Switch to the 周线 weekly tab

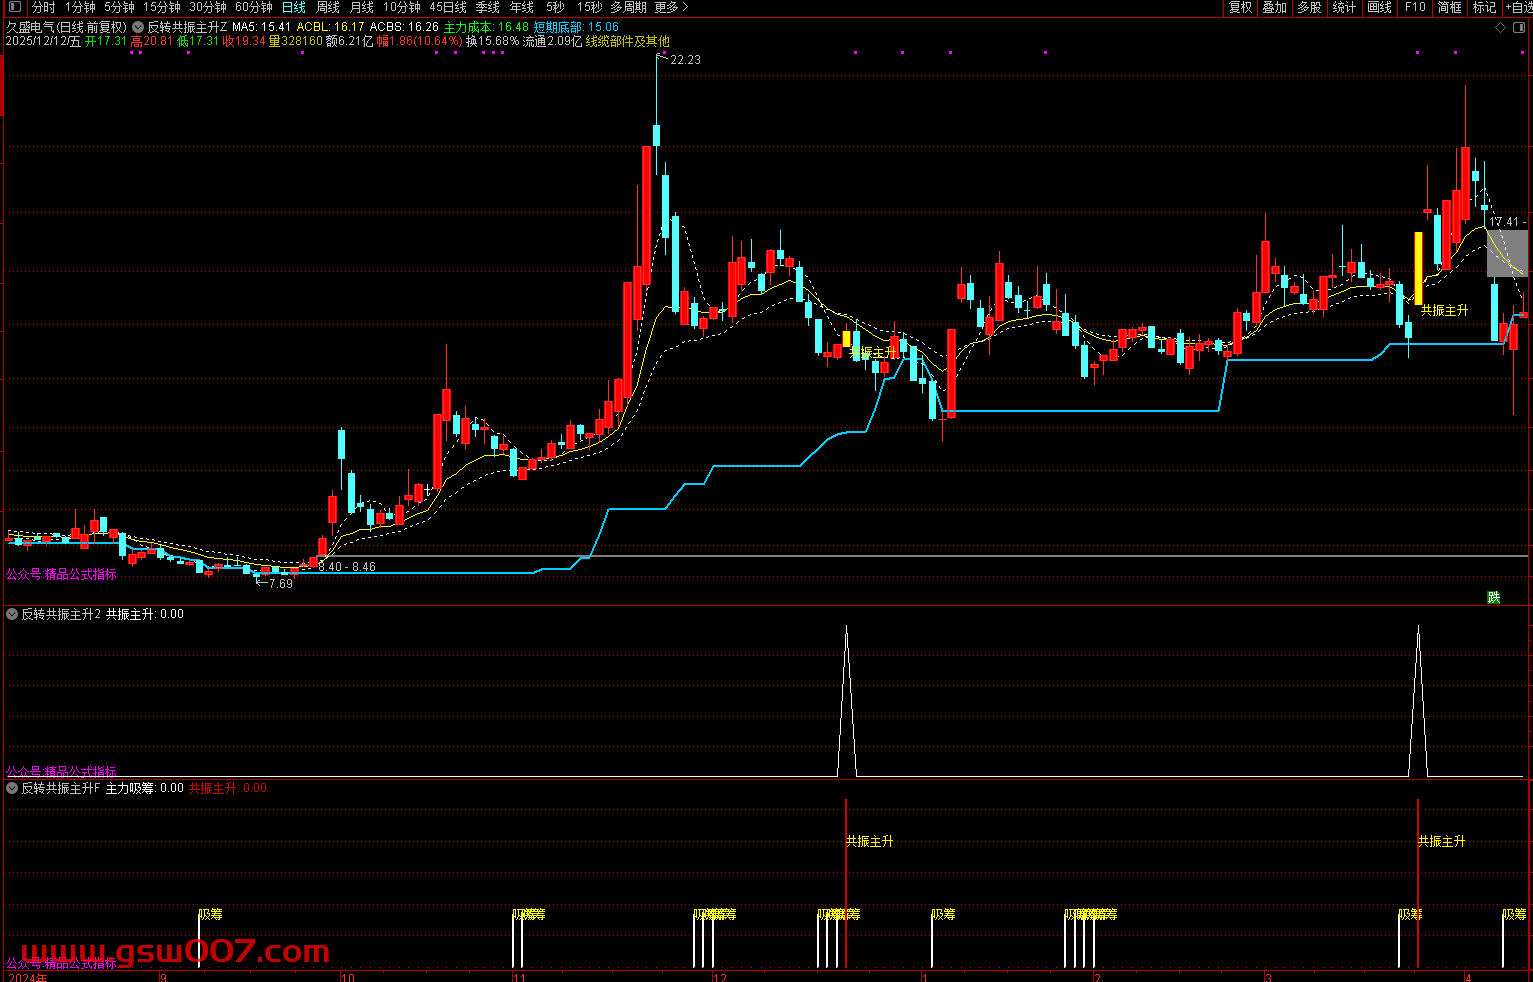(328, 7)
